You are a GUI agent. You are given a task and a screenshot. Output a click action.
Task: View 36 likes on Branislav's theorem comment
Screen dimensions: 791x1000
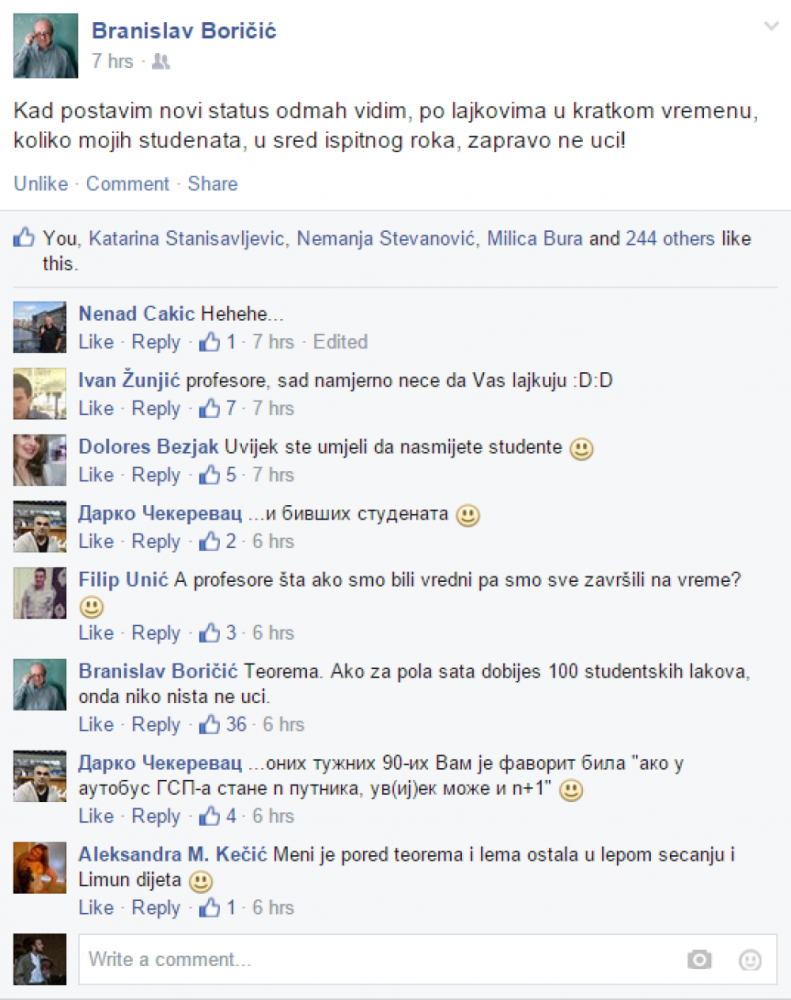coord(223,724)
